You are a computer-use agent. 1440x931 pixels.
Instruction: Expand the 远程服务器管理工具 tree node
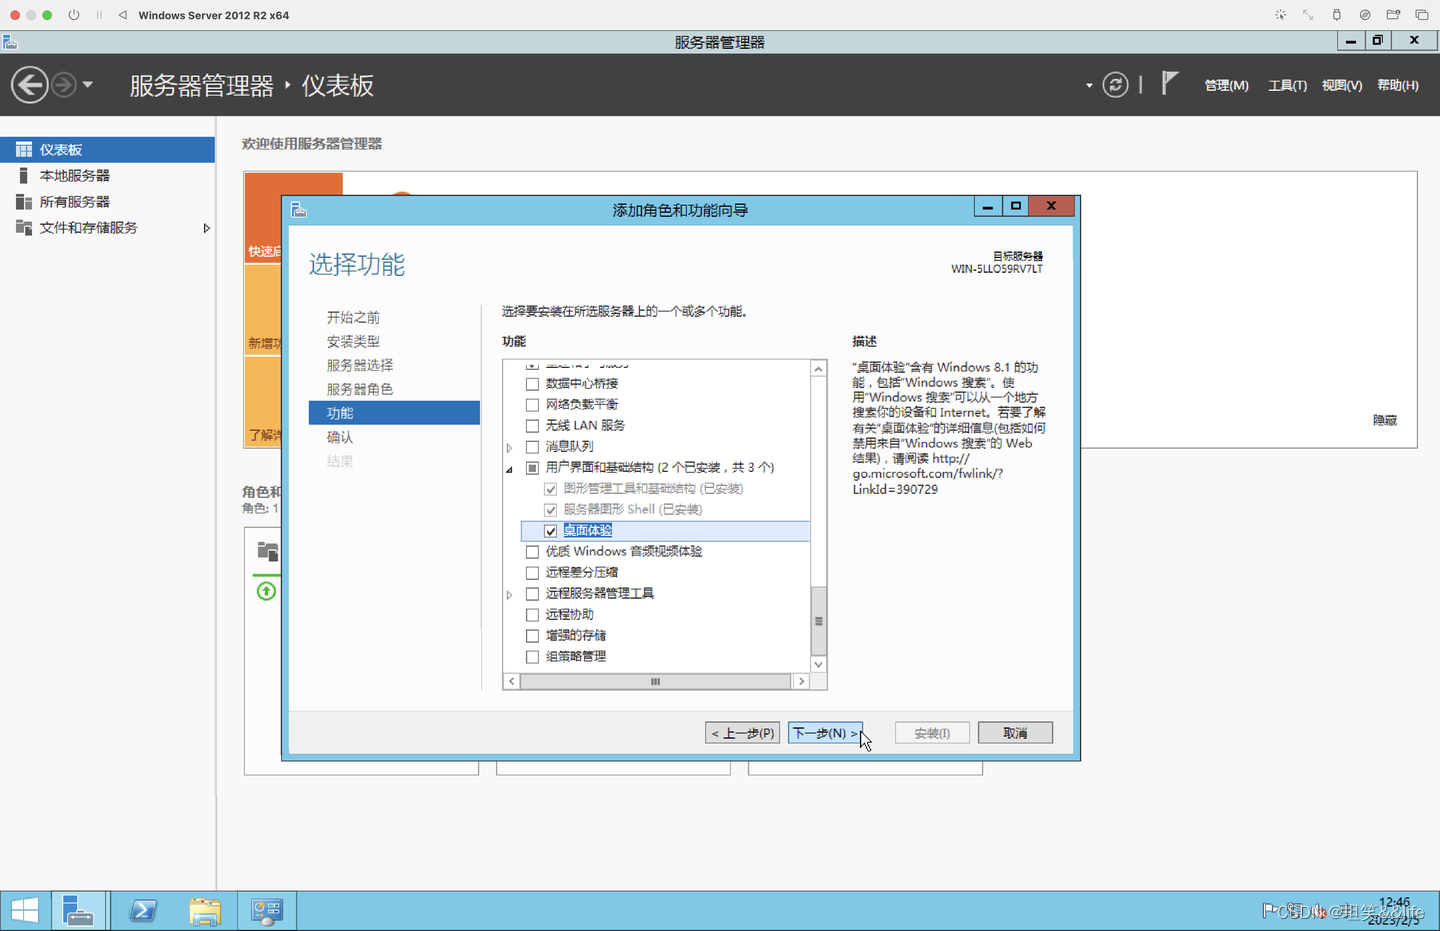point(510,594)
